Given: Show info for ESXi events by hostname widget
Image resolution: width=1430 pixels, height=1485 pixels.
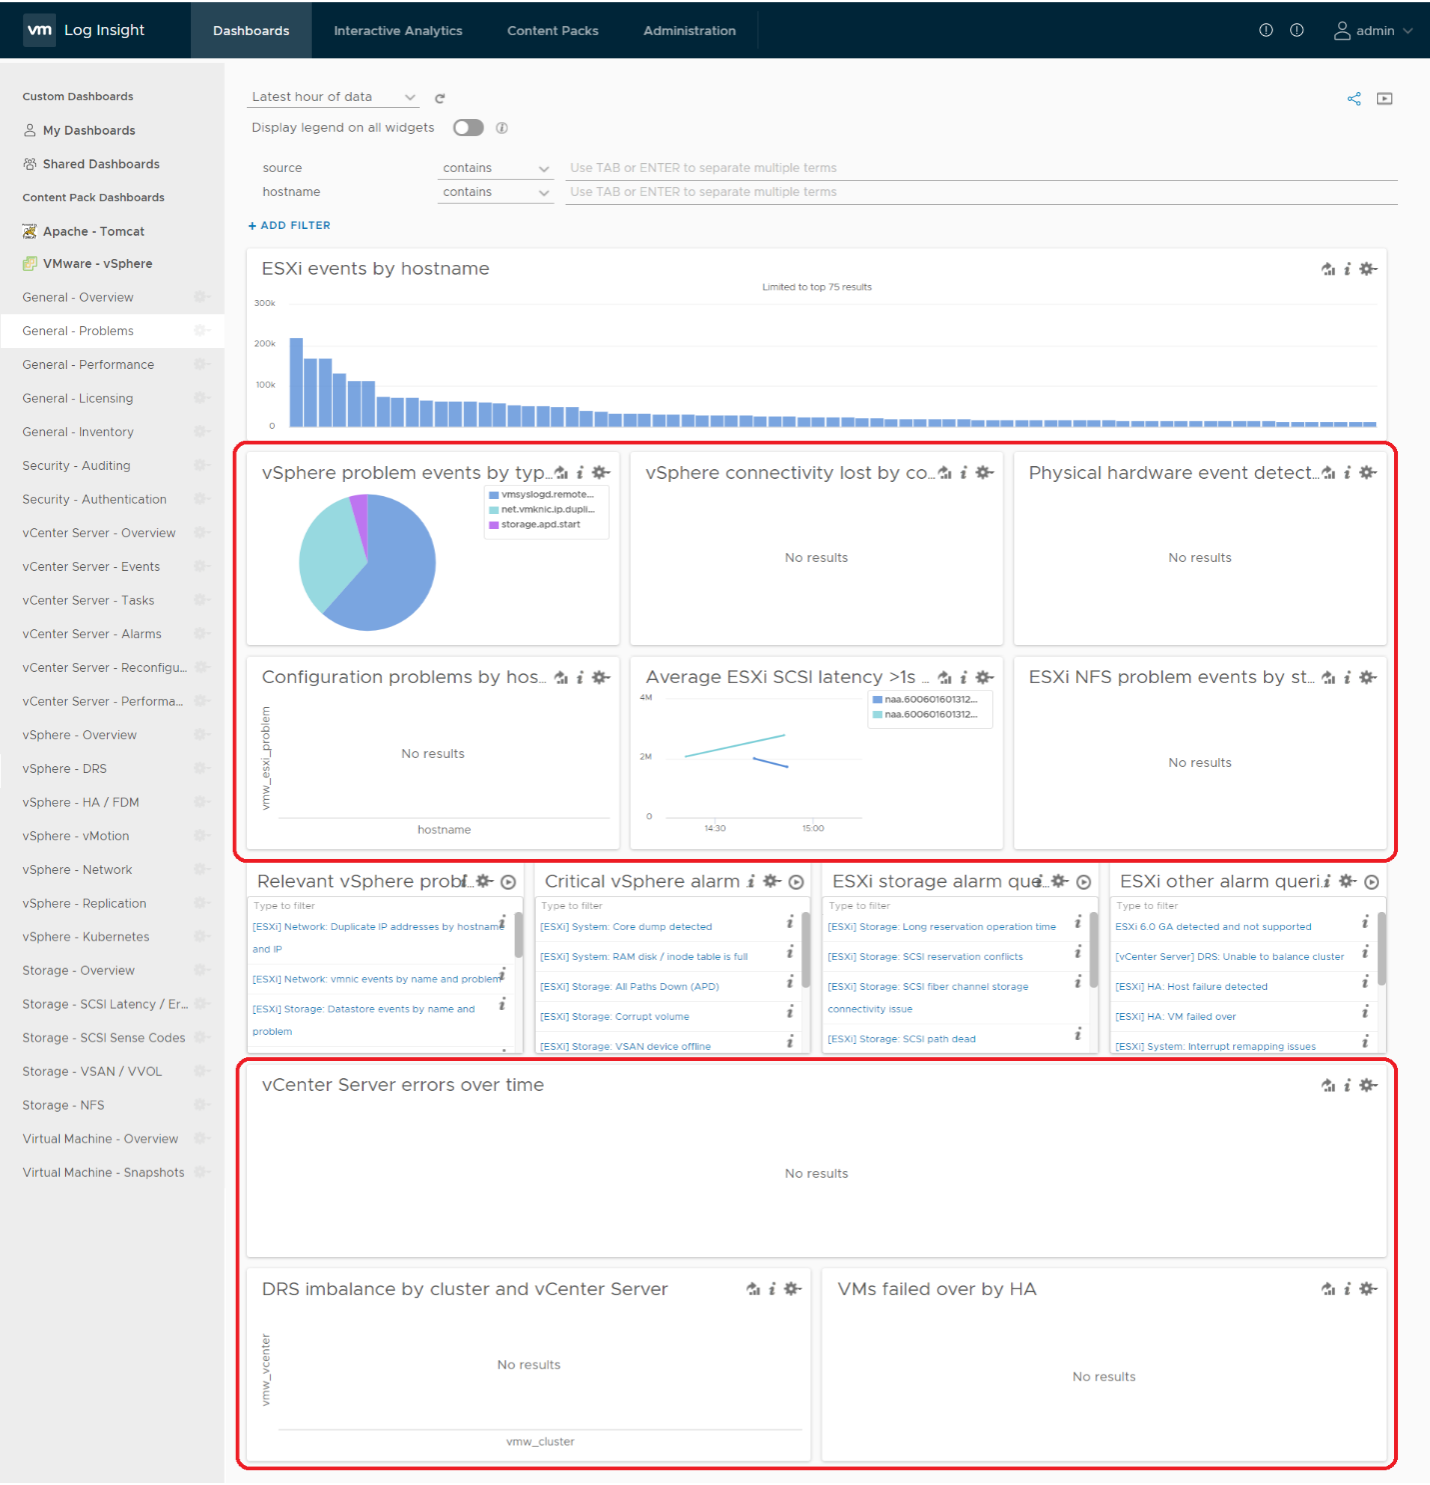Looking at the screenshot, I should pos(1347,269).
